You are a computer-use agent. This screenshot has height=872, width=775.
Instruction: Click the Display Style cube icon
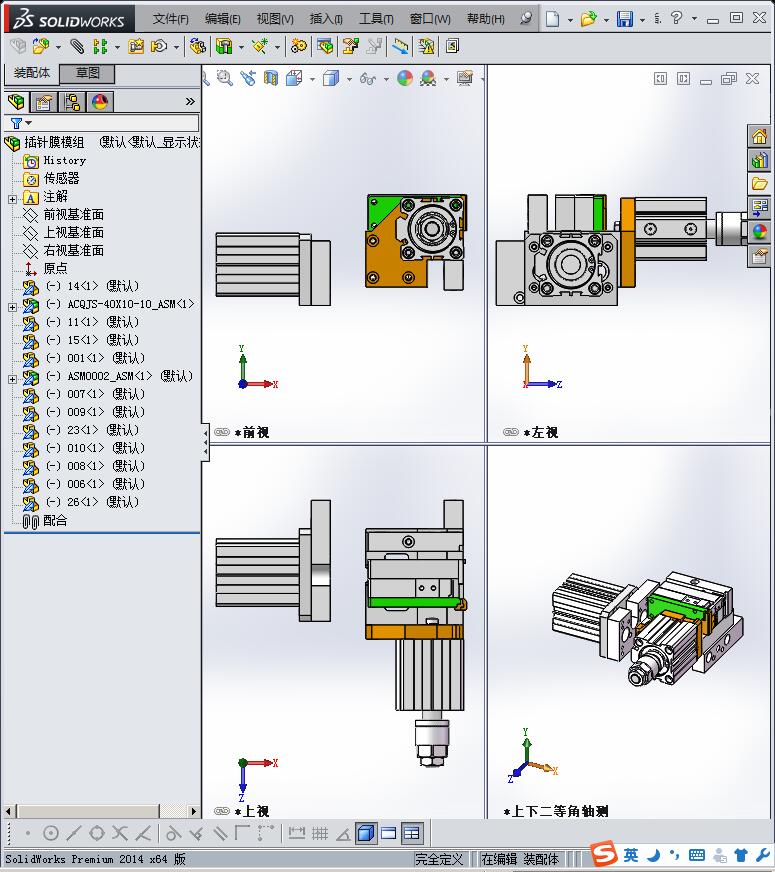click(331, 78)
